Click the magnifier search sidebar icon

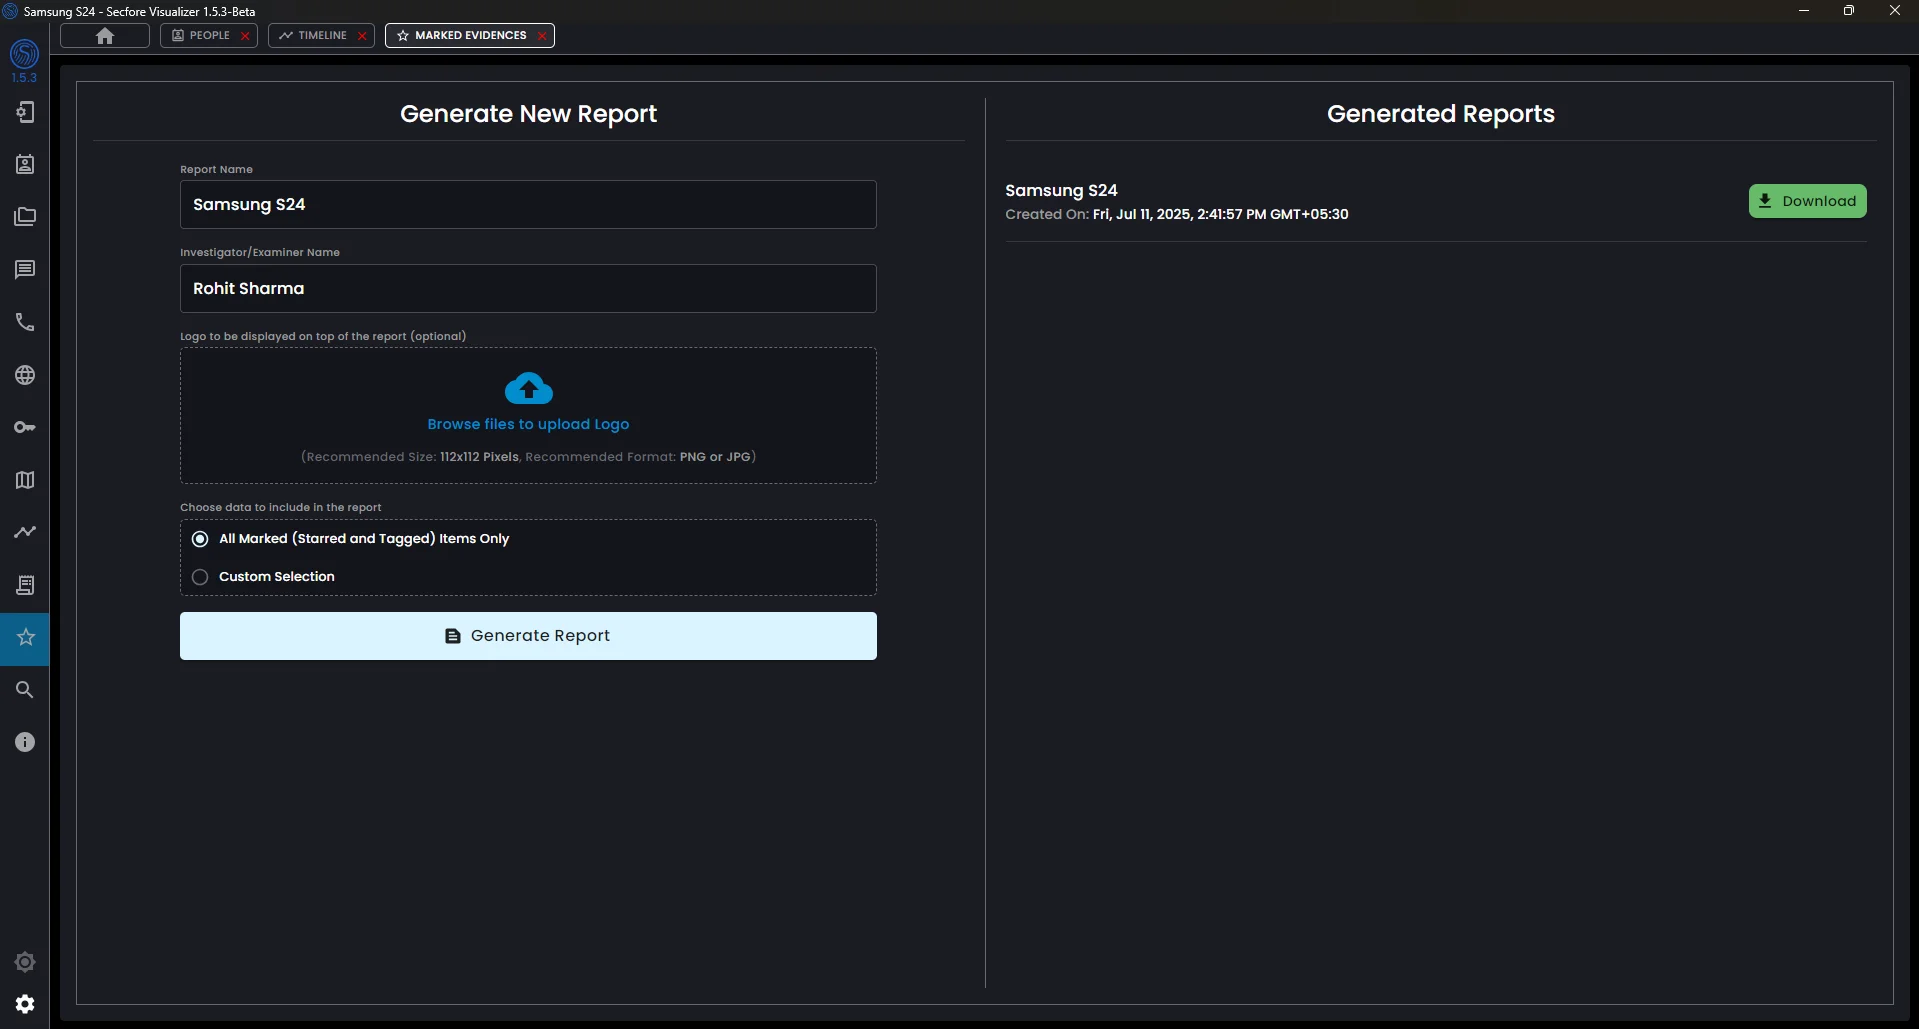(x=24, y=690)
